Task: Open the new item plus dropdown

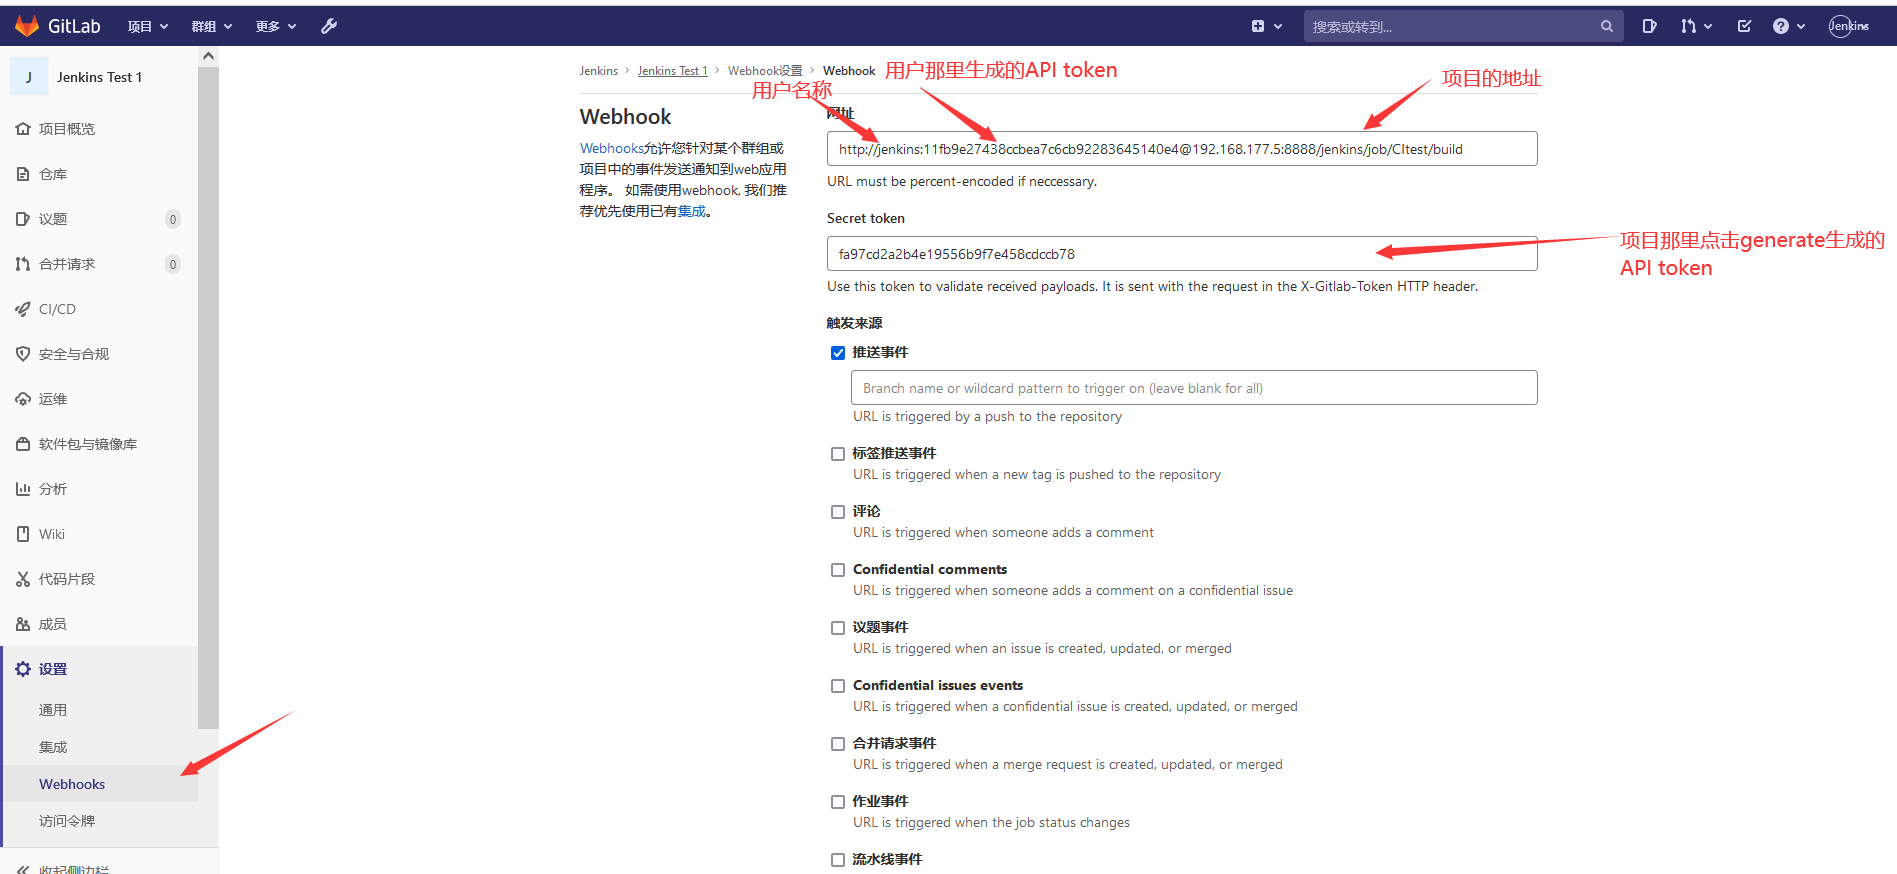Action: pyautogui.click(x=1266, y=26)
